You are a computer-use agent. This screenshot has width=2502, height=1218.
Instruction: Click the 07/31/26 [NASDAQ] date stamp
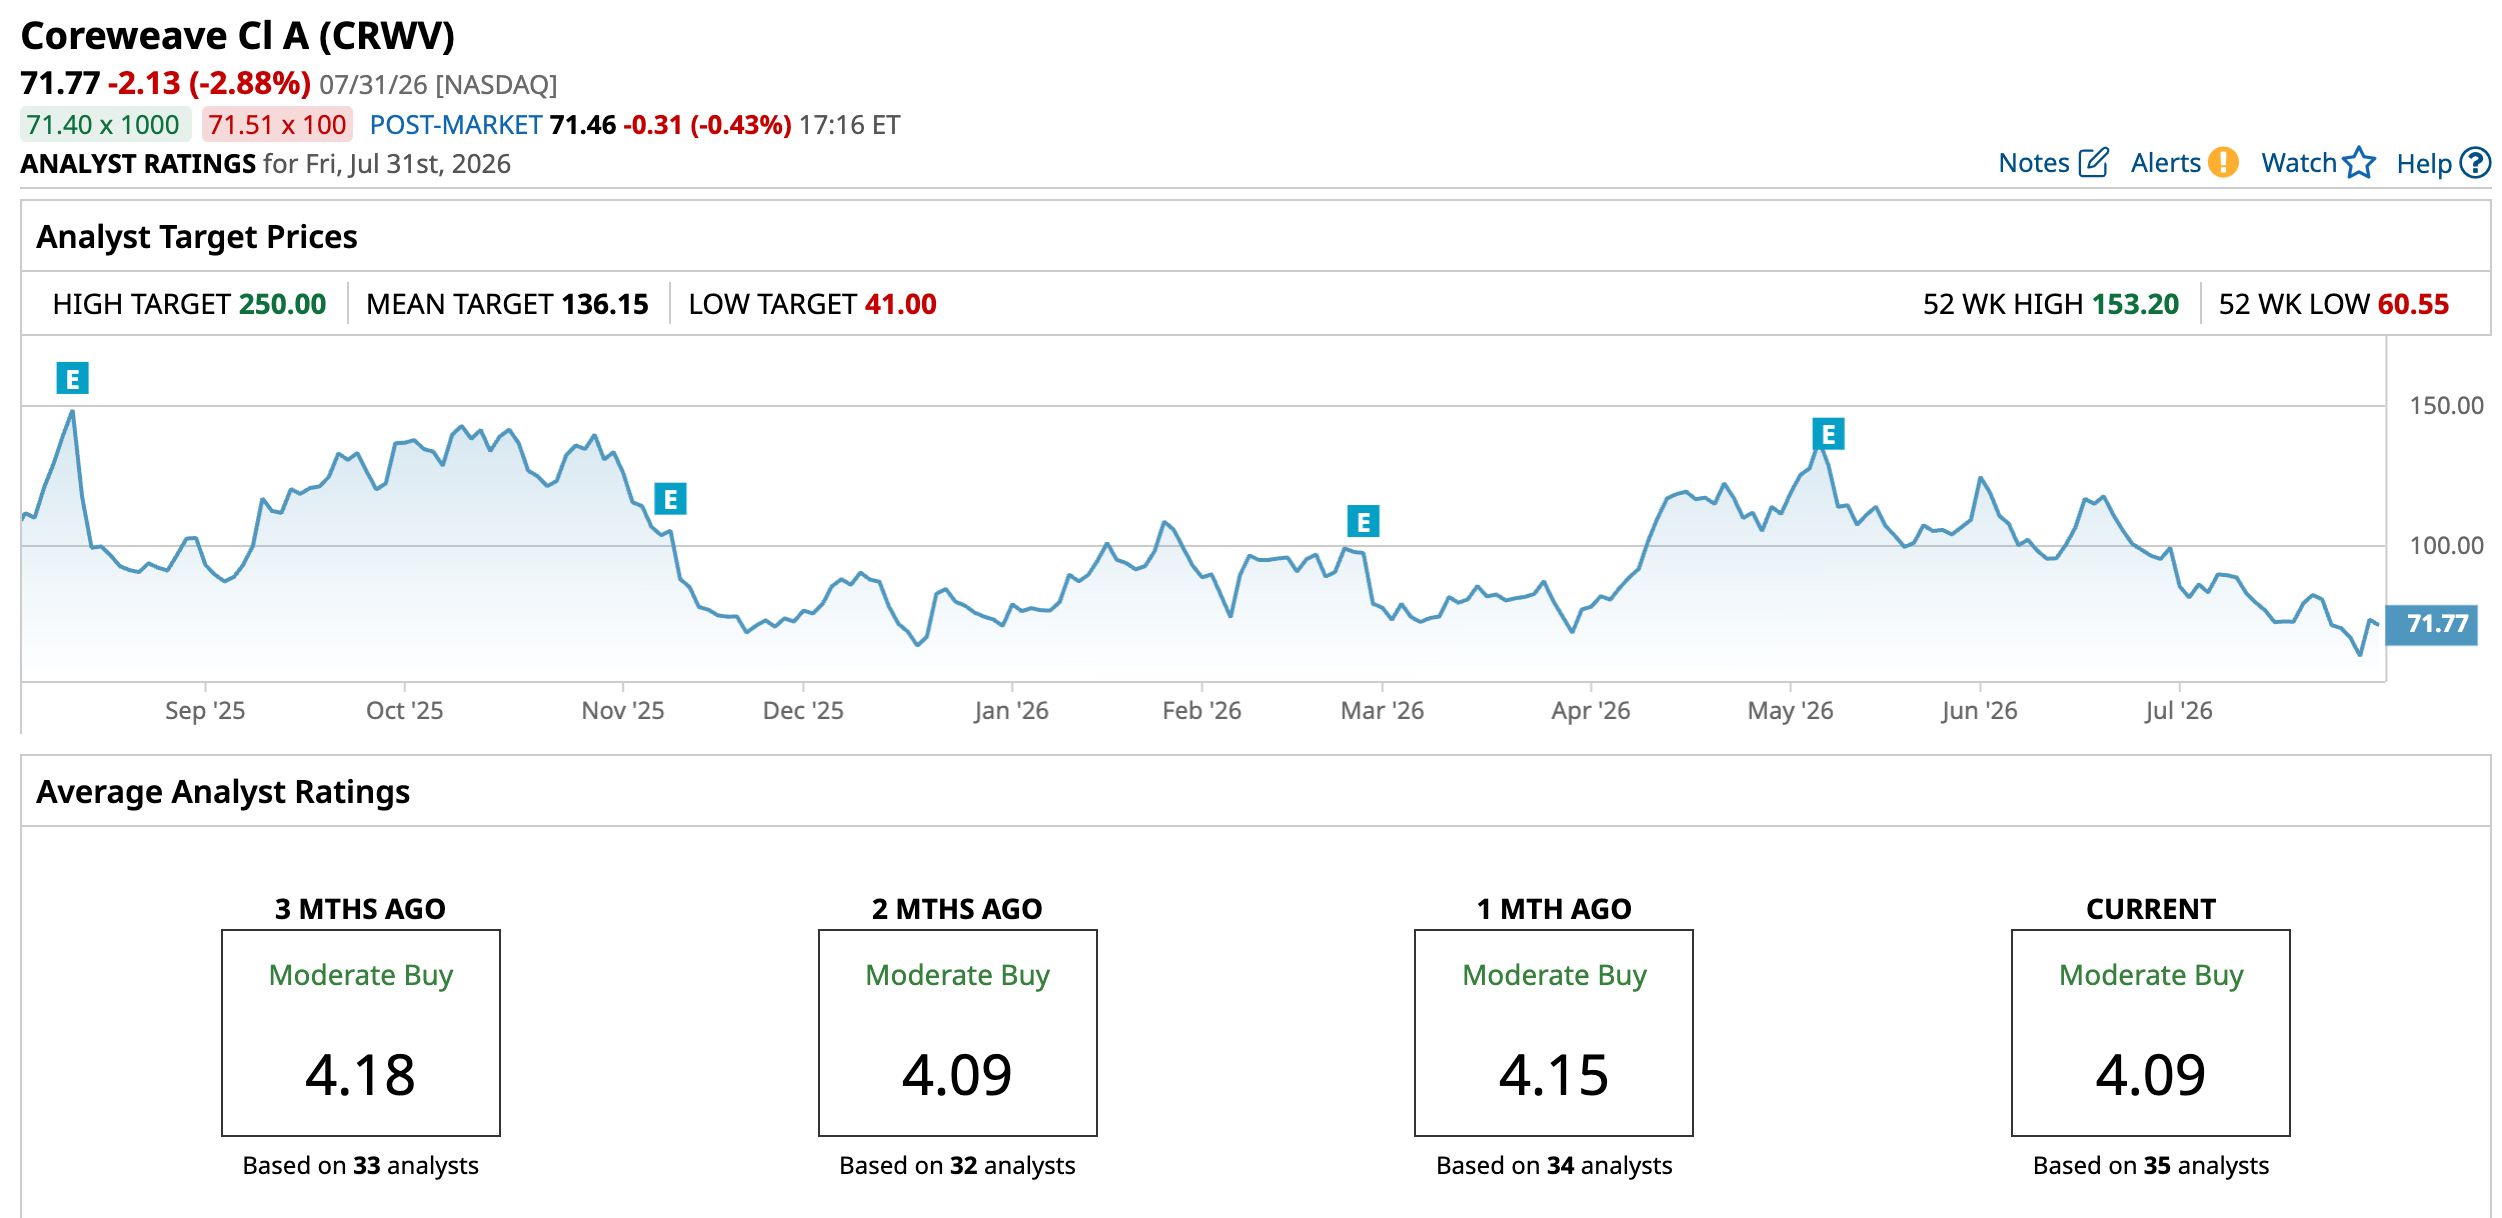[x=438, y=84]
